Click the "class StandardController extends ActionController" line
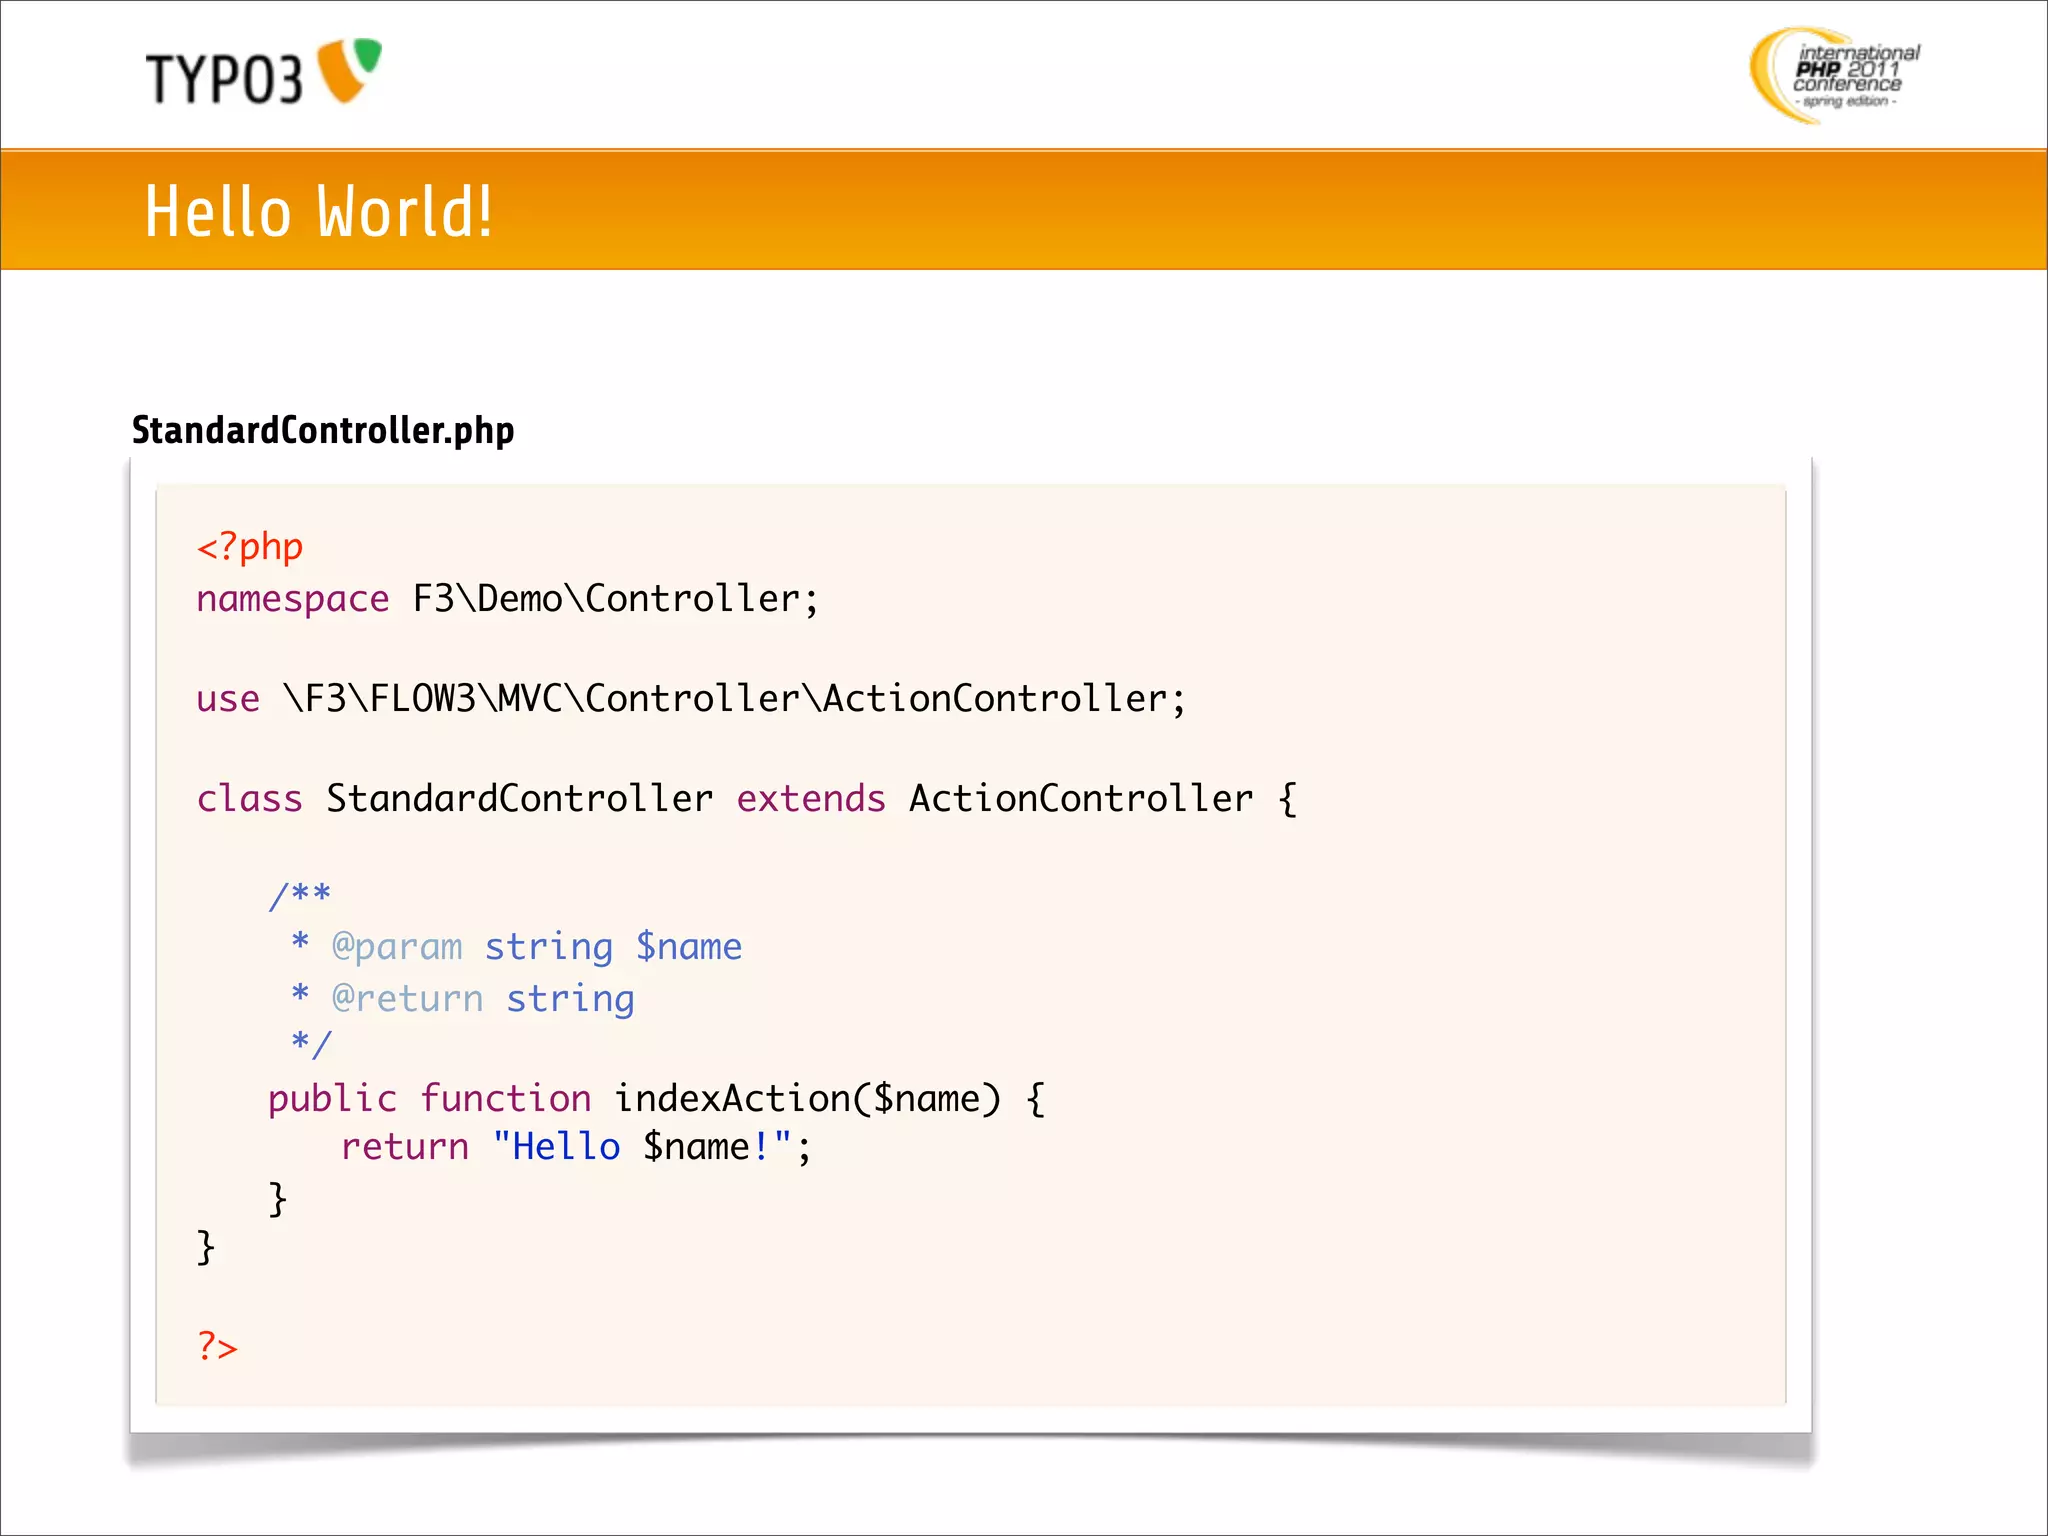The width and height of the screenshot is (2048, 1536). coord(747,798)
